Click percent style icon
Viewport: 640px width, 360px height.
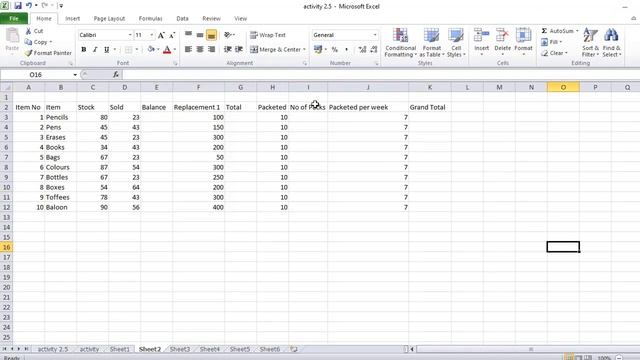point(335,49)
